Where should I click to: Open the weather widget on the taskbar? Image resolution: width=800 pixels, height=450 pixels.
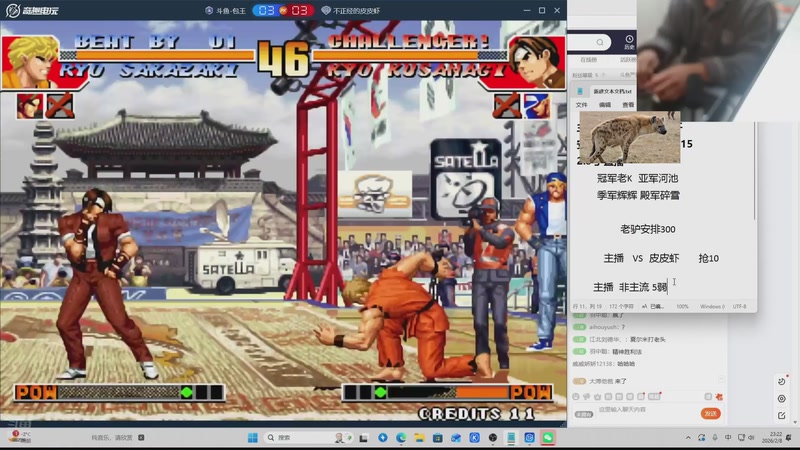point(20,437)
